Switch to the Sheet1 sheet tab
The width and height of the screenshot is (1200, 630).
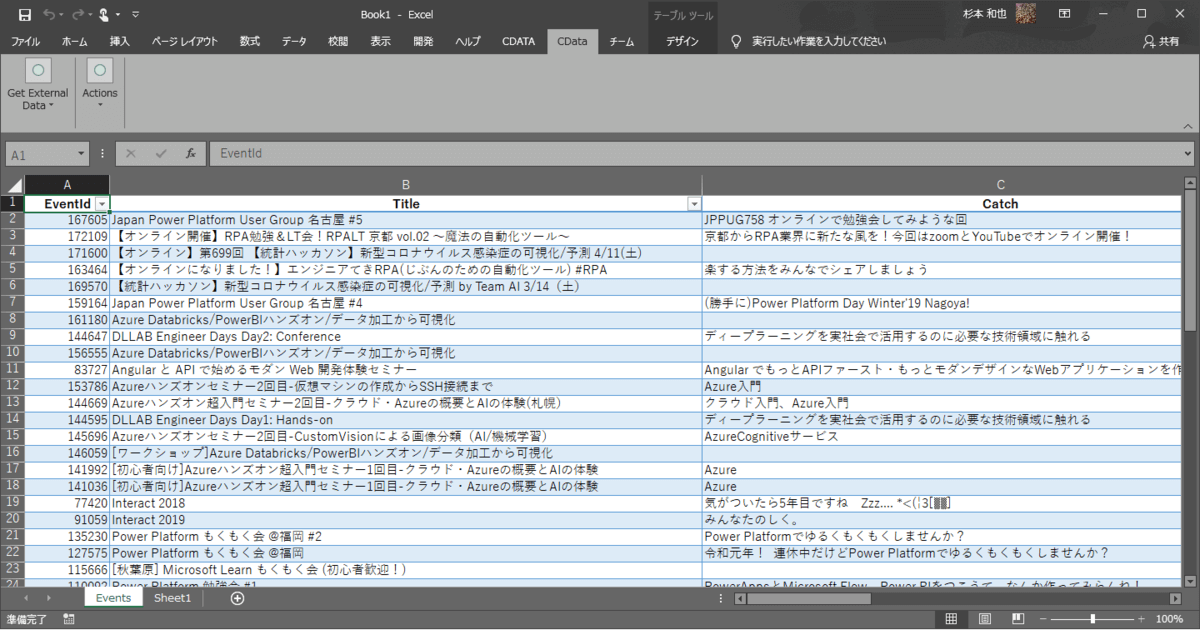[x=172, y=598]
